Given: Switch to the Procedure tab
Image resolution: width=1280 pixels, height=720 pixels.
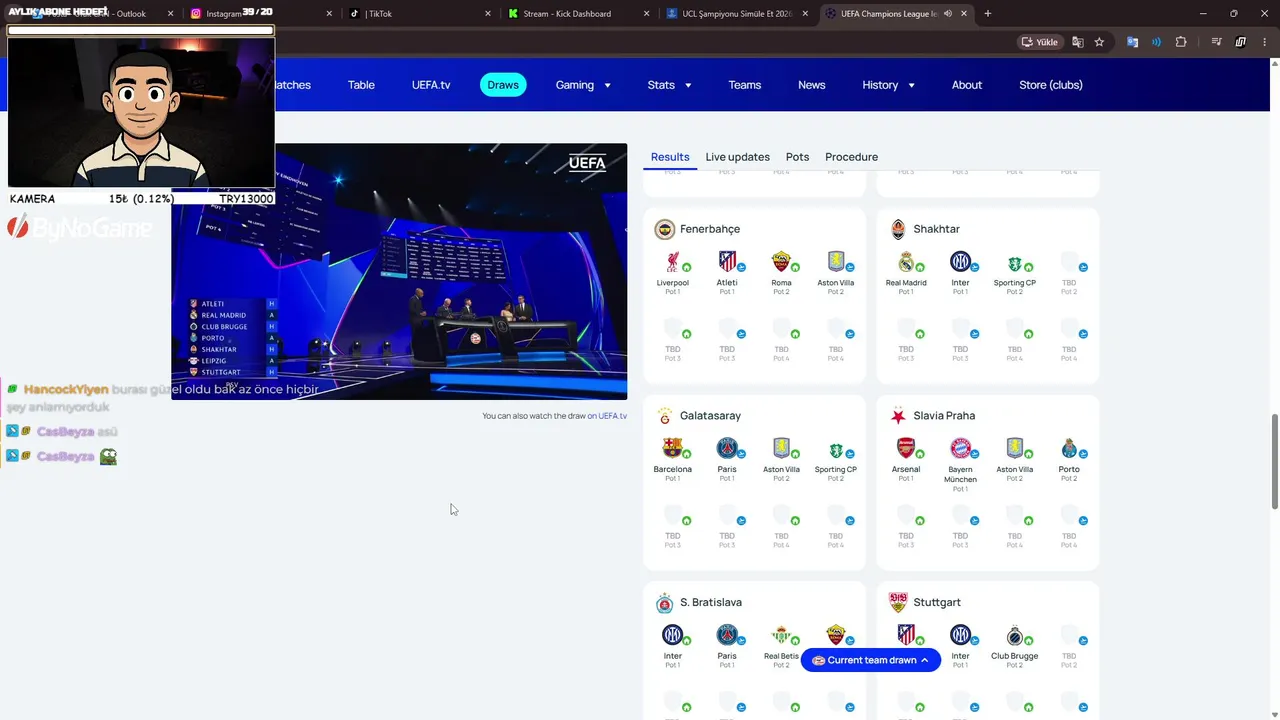Looking at the screenshot, I should [851, 157].
